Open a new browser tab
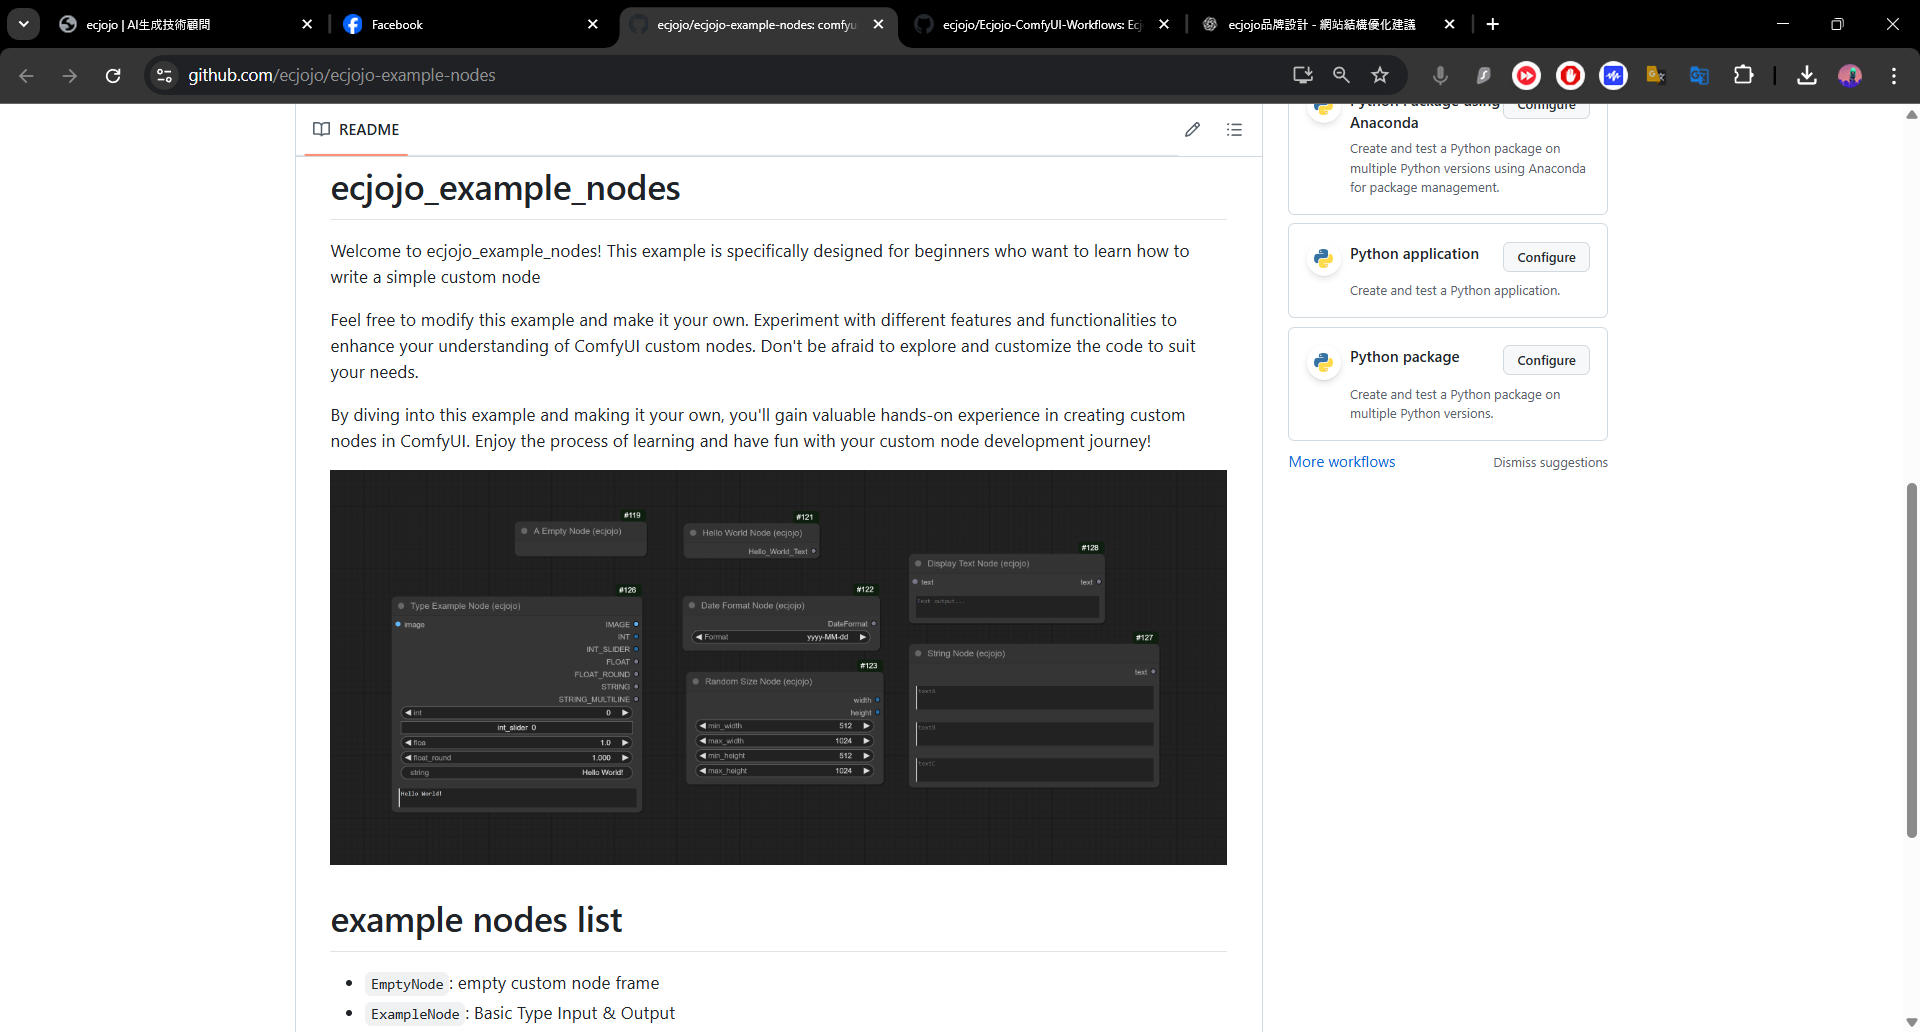Image resolution: width=1920 pixels, height=1032 pixels. pos(1493,24)
